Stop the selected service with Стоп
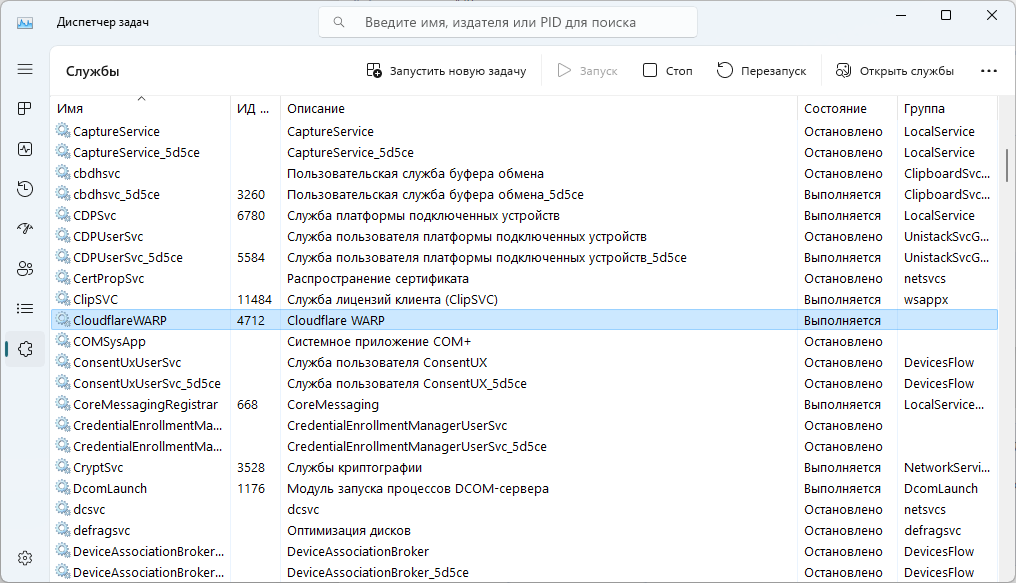1016x583 pixels. (x=667, y=71)
